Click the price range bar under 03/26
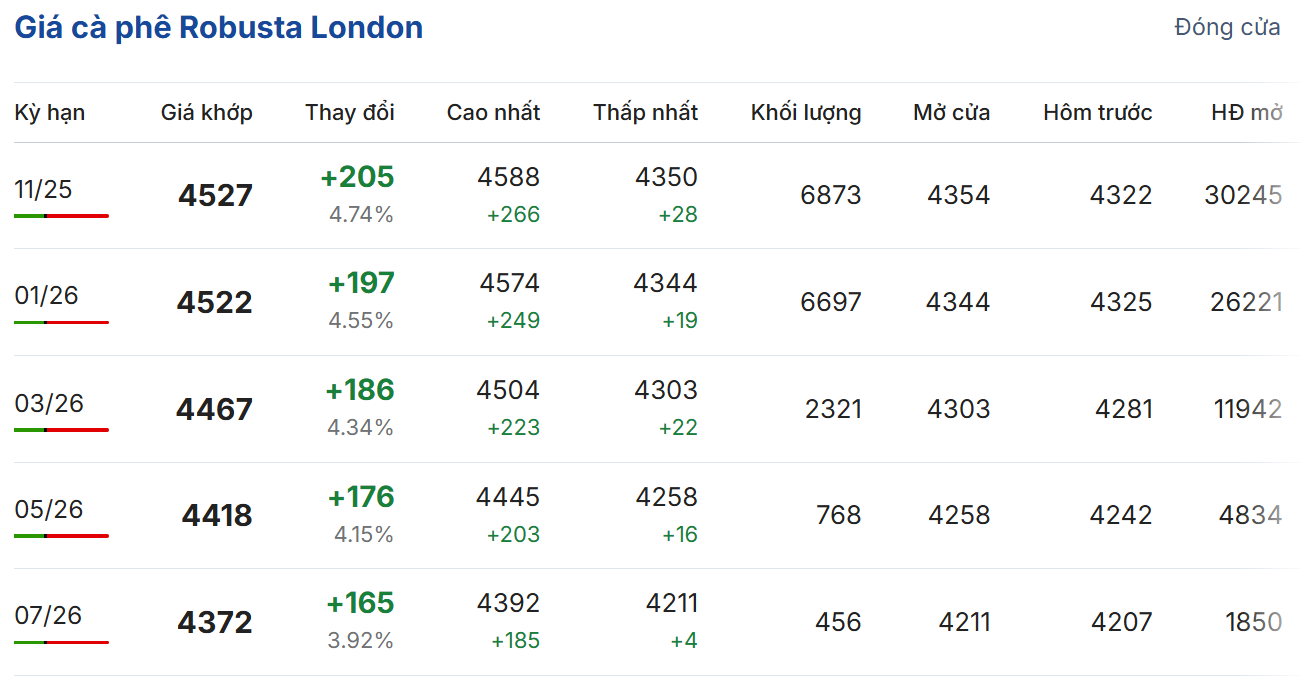 pyautogui.click(x=61, y=430)
